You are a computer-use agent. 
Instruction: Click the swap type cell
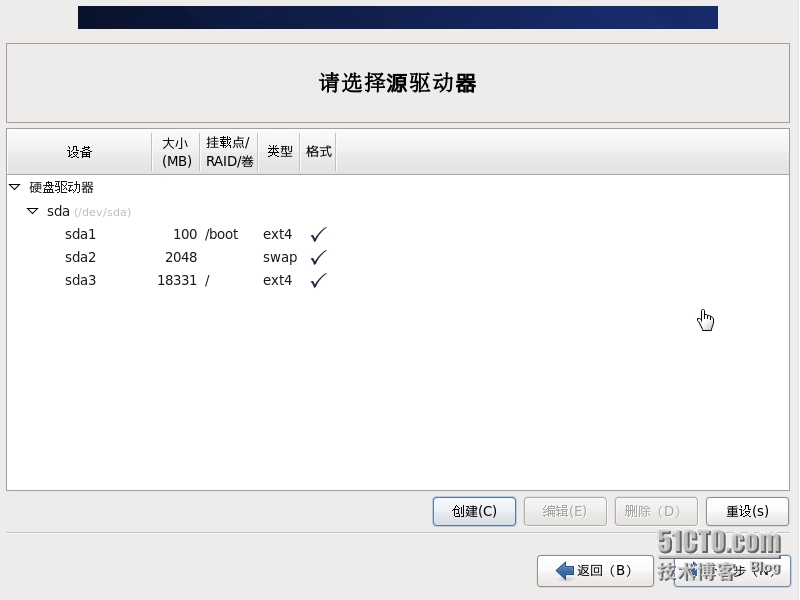coord(280,258)
